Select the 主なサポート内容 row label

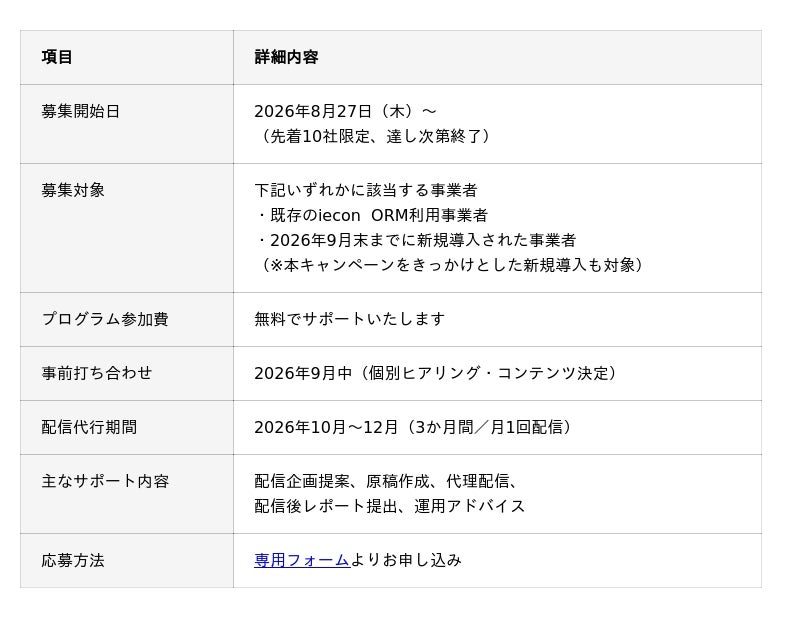(x=105, y=481)
